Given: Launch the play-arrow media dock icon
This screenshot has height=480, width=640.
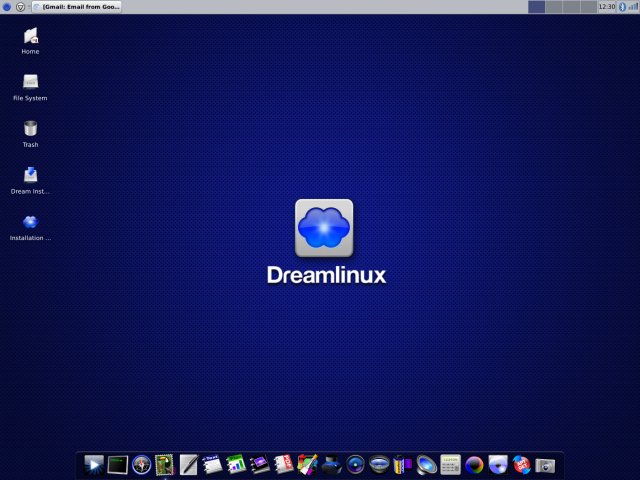Looking at the screenshot, I should point(94,465).
